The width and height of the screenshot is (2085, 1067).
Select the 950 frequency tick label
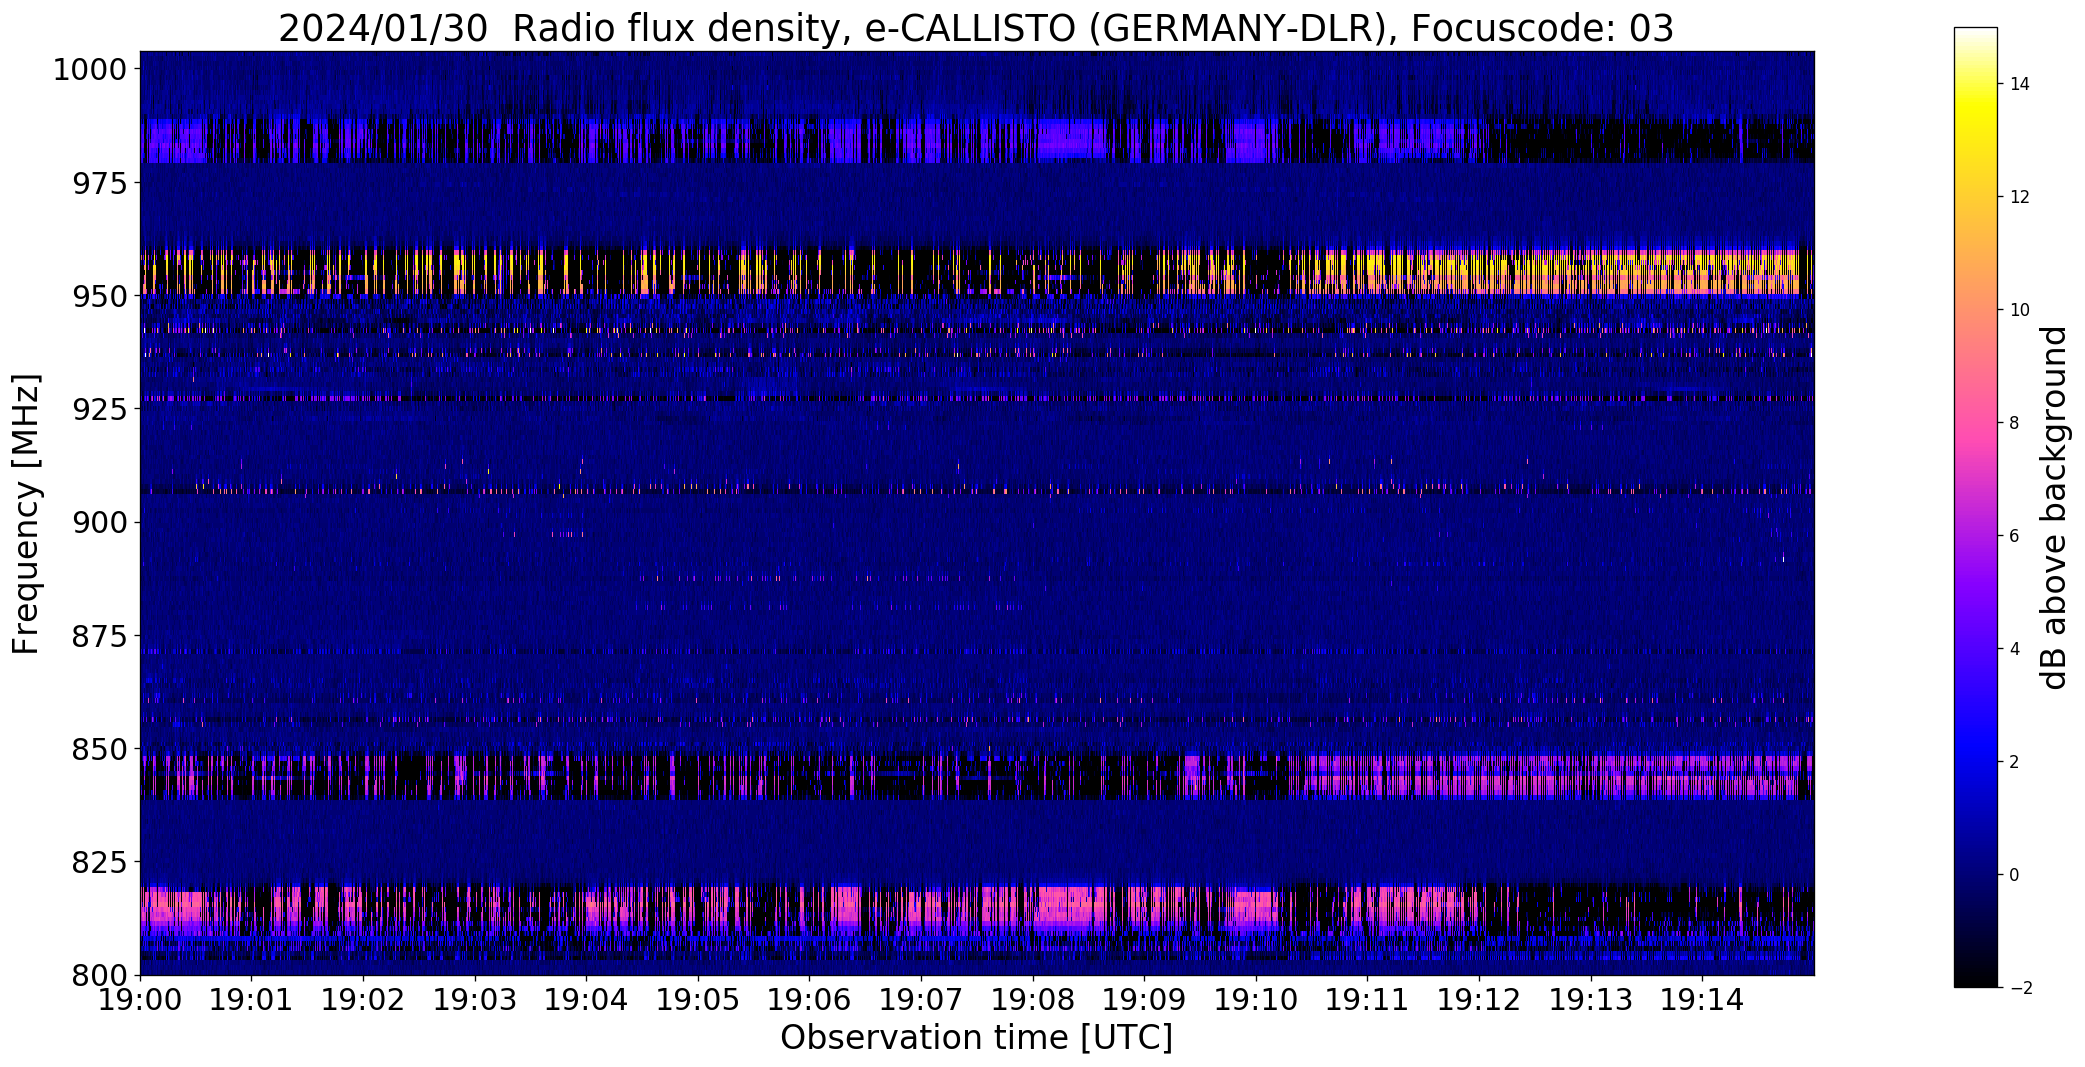(x=99, y=296)
